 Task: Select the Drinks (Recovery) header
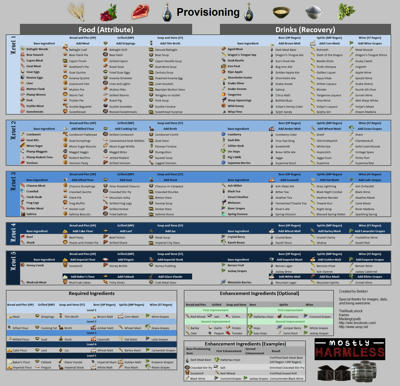305,29
